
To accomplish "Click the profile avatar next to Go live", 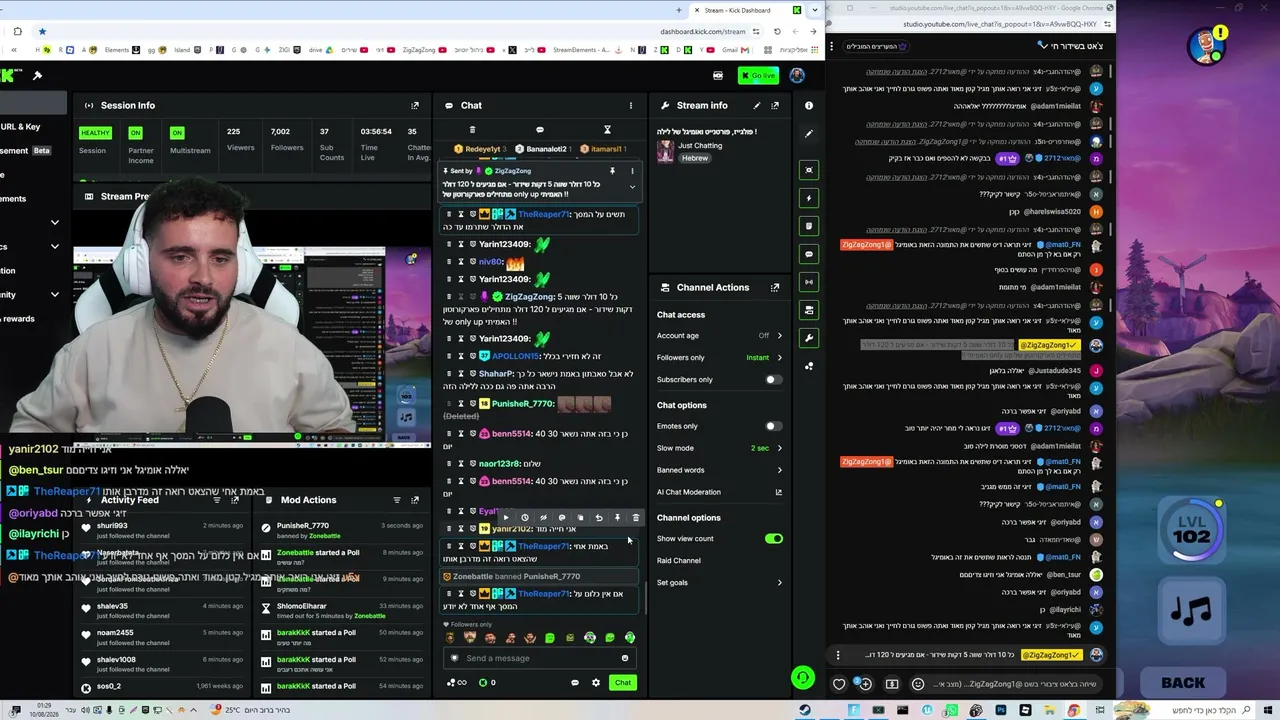I will pyautogui.click(x=797, y=75).
